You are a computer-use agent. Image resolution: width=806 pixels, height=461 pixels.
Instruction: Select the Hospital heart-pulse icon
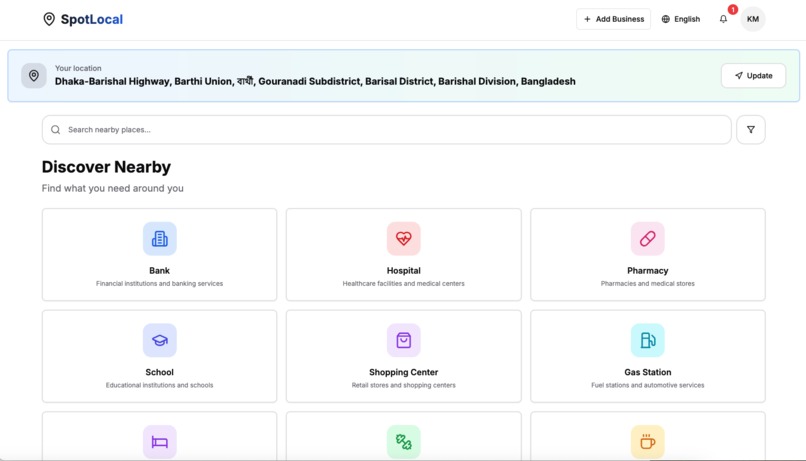(x=404, y=238)
